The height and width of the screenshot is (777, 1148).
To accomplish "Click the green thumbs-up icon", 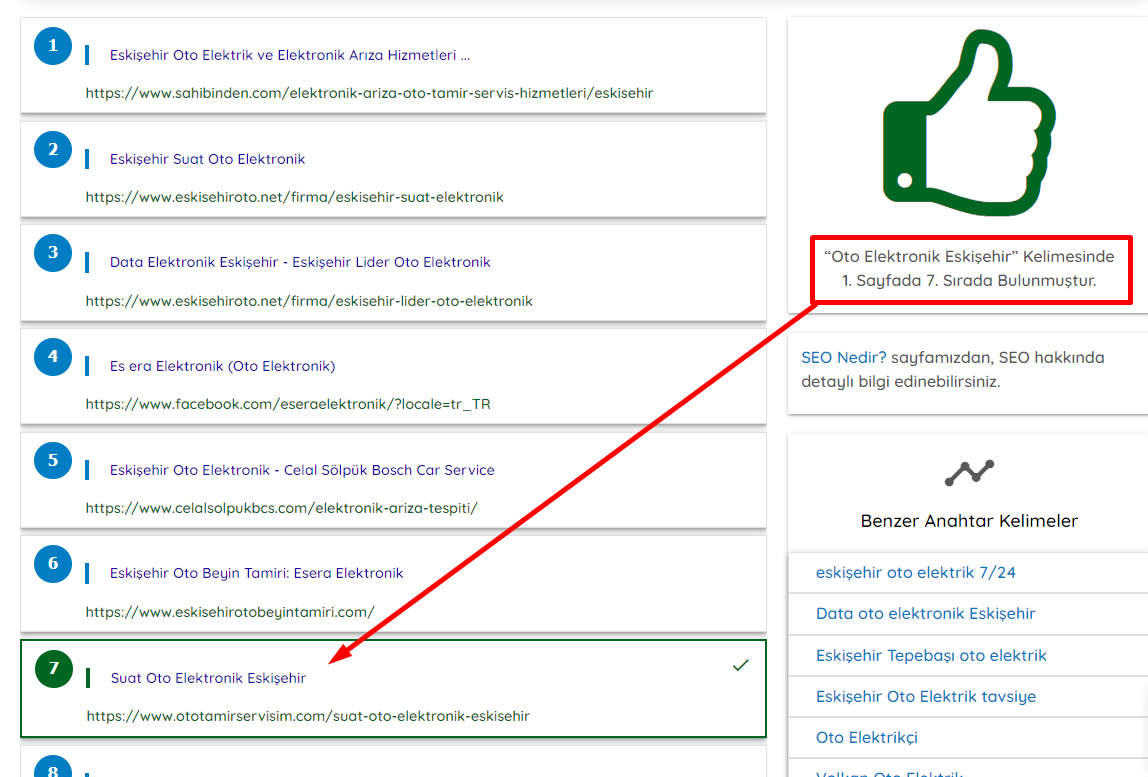I will (969, 123).
